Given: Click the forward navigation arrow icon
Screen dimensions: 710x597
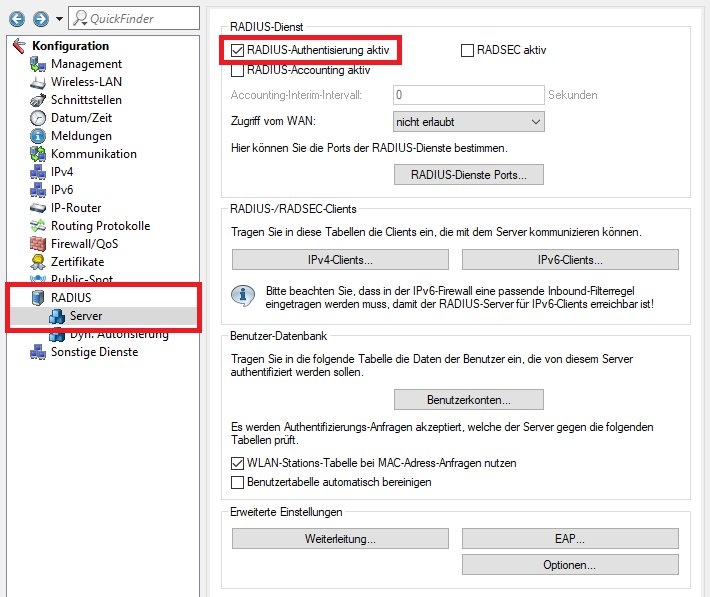Looking at the screenshot, I should (39, 19).
